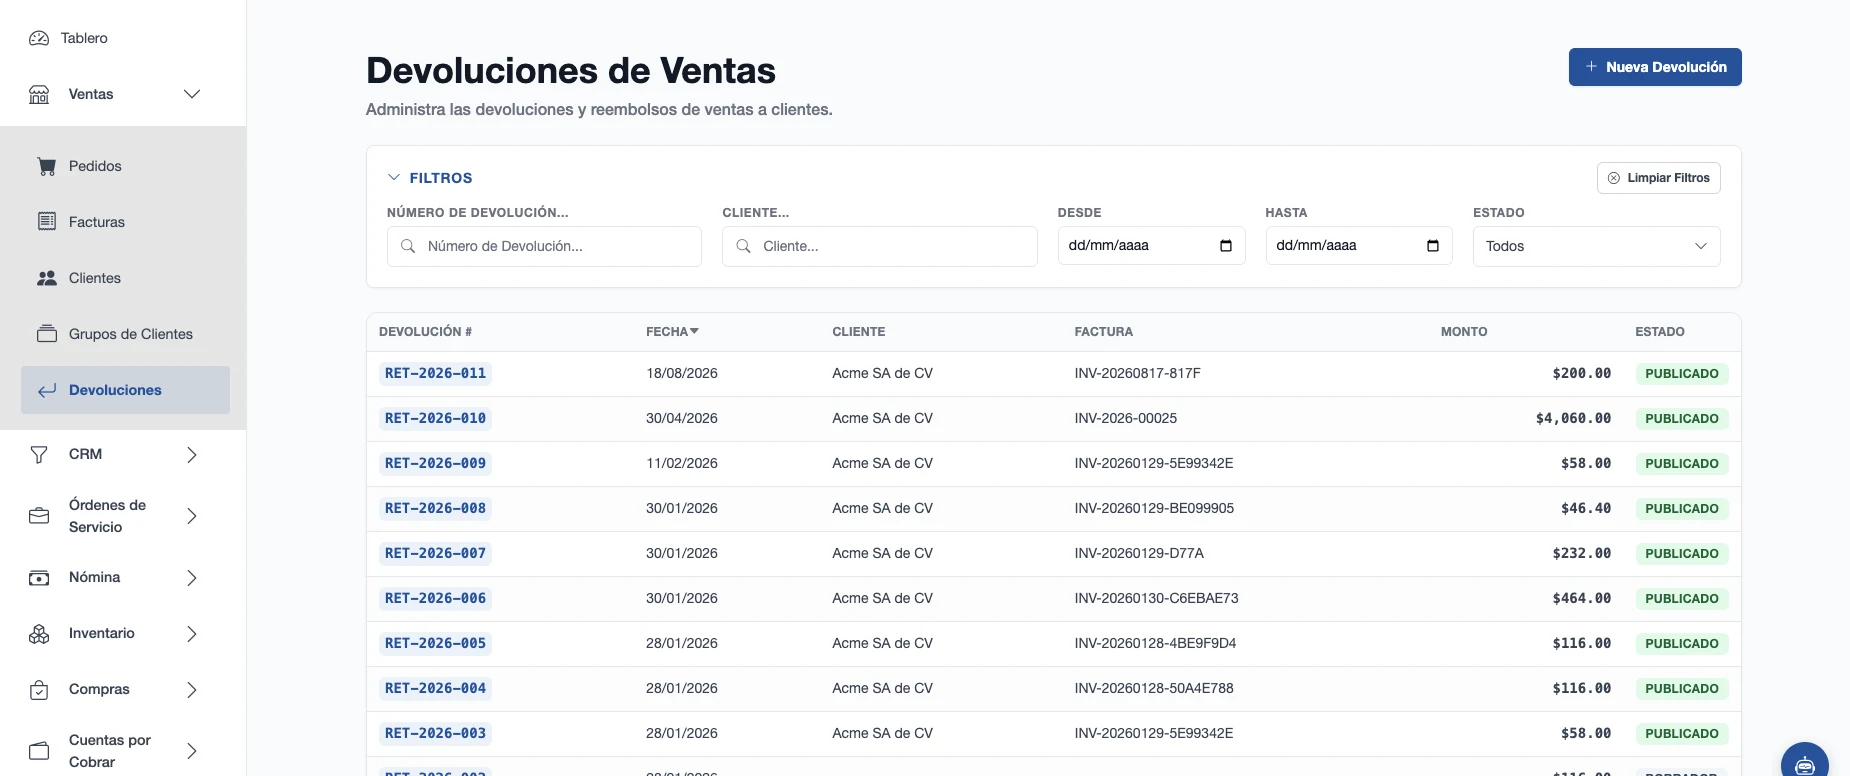Open the Desde date picker calendar icon

(1226, 246)
